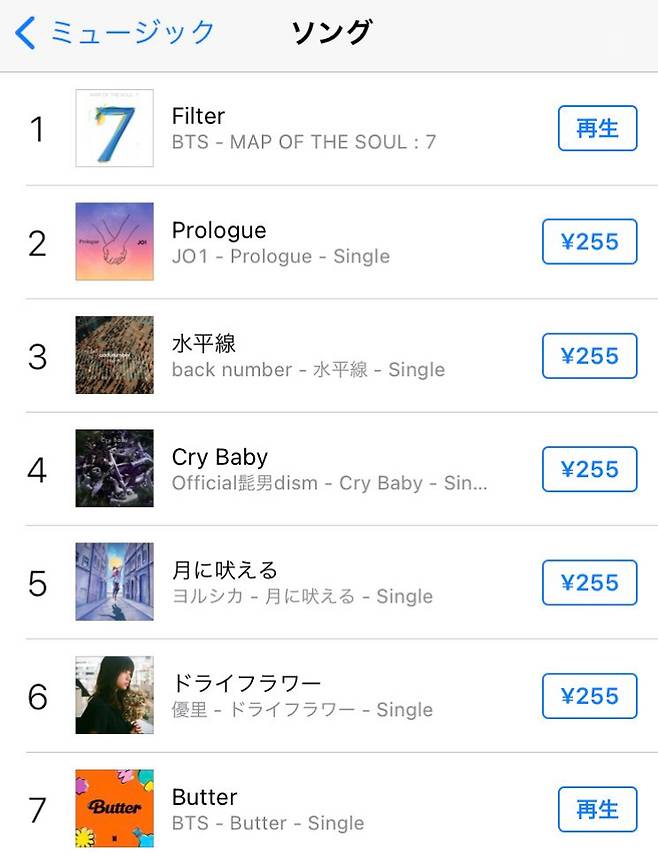Purchase 月に吠える for ¥255

(x=589, y=583)
